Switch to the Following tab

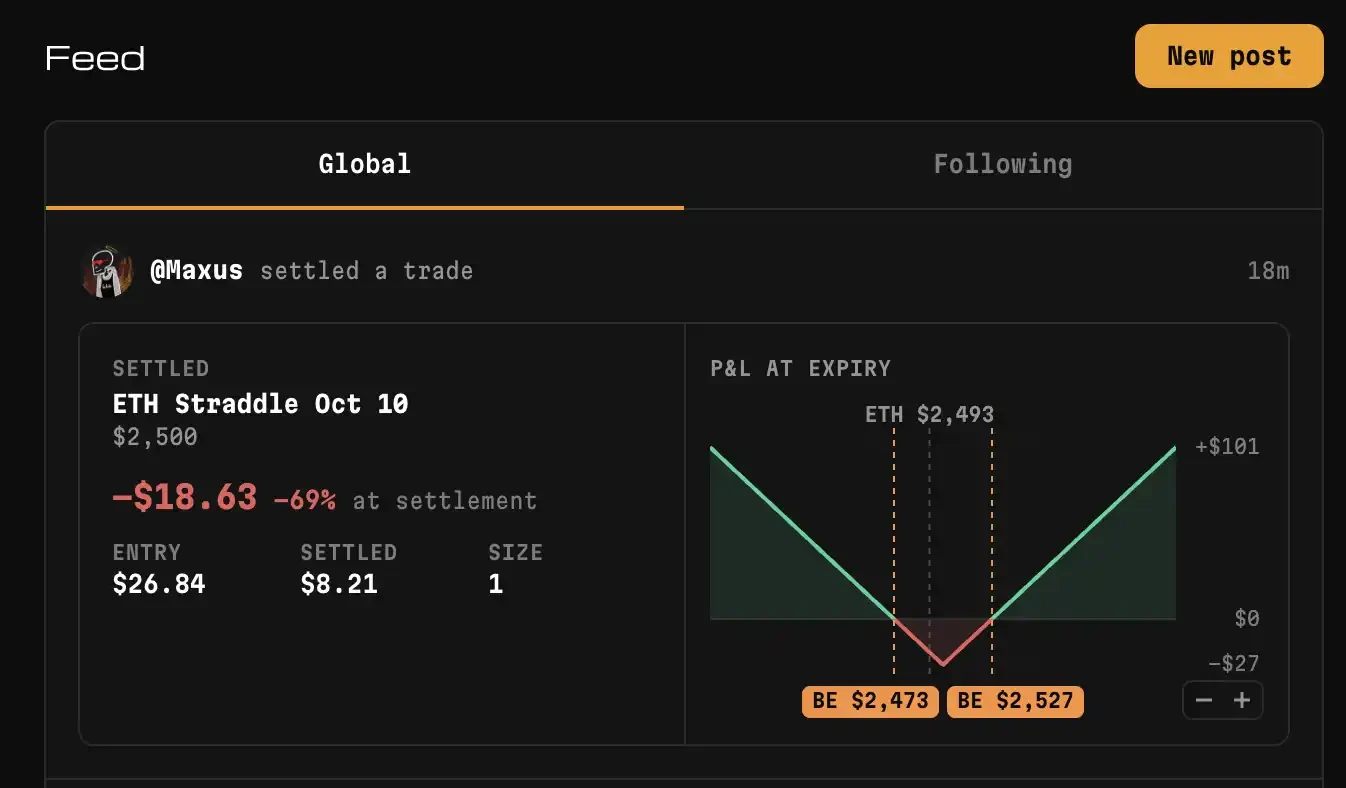point(1003,165)
